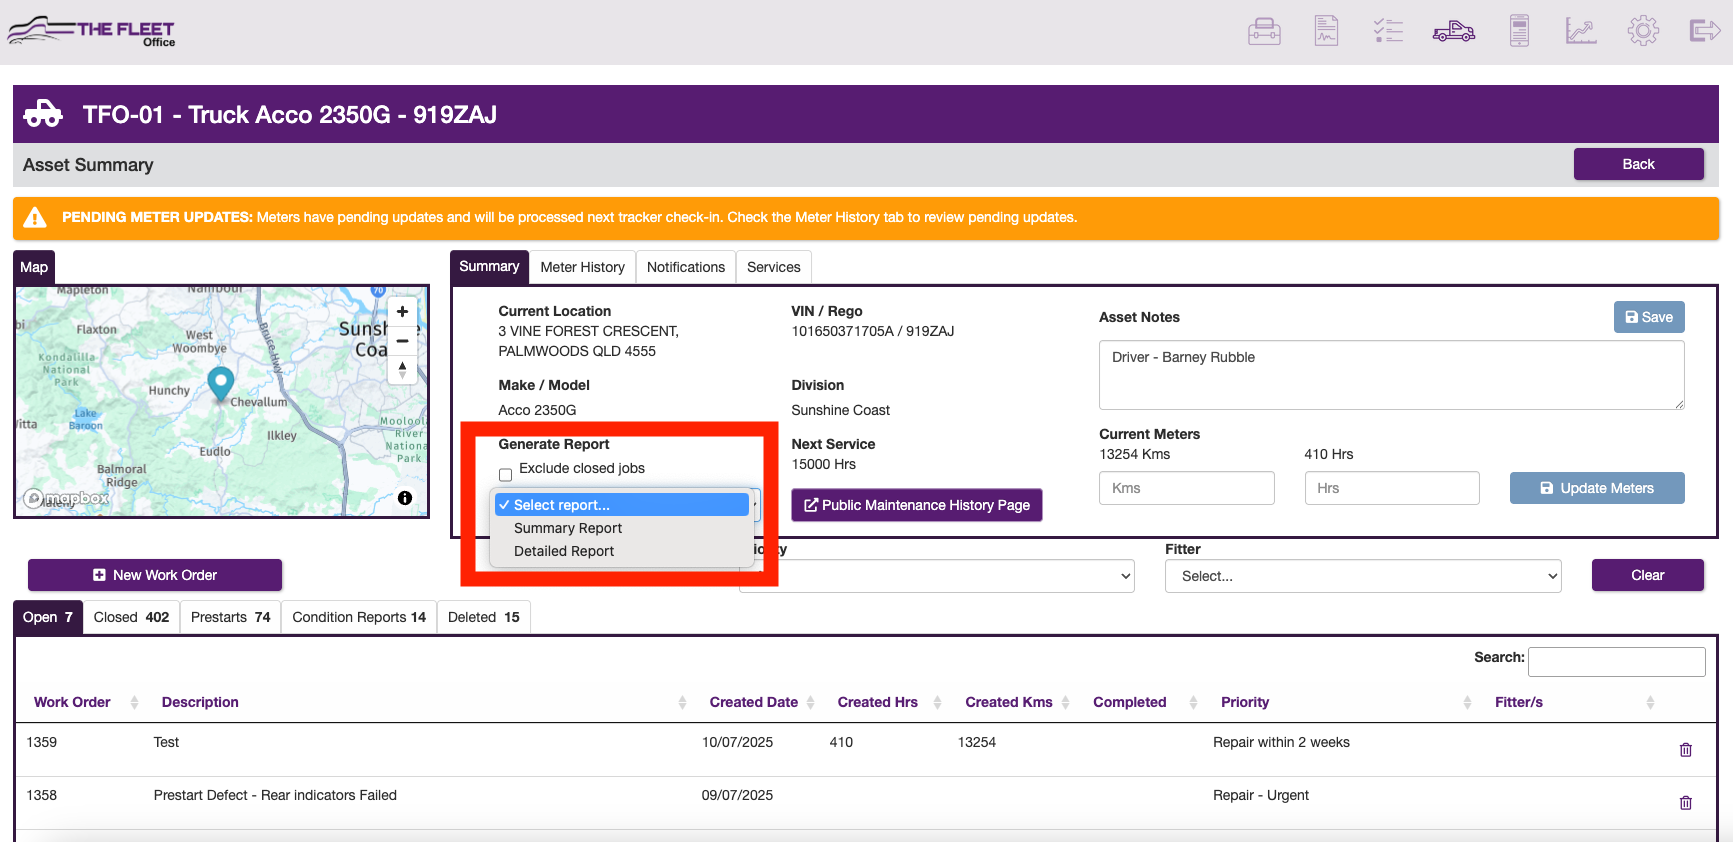Click the Asset Notes text area

point(1392,375)
